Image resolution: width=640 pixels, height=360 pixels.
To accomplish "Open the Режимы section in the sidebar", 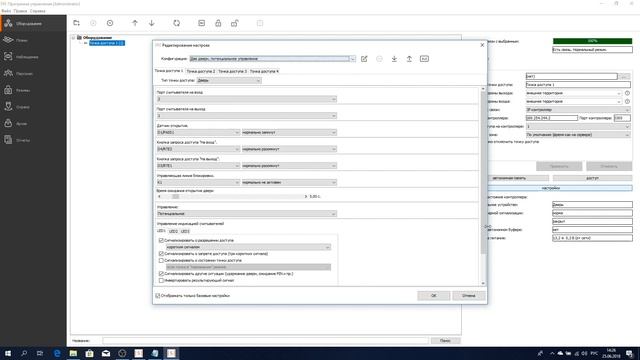I will point(33,90).
